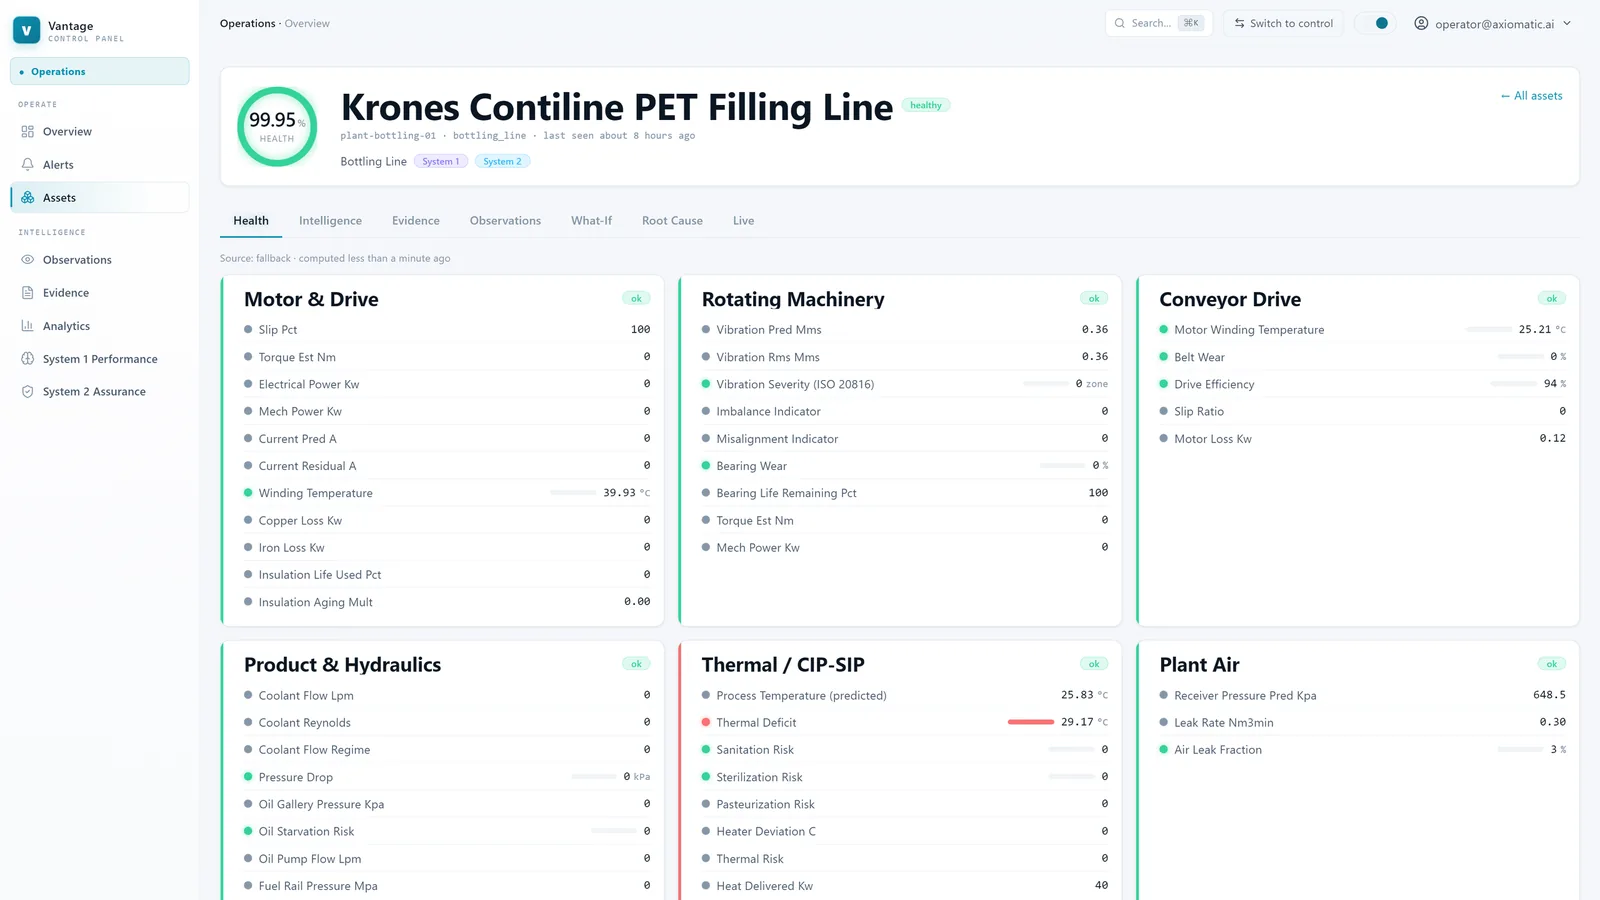Viewport: 1600px width, 900px height.
Task: Click the Evidence document icon
Action: click(x=28, y=293)
